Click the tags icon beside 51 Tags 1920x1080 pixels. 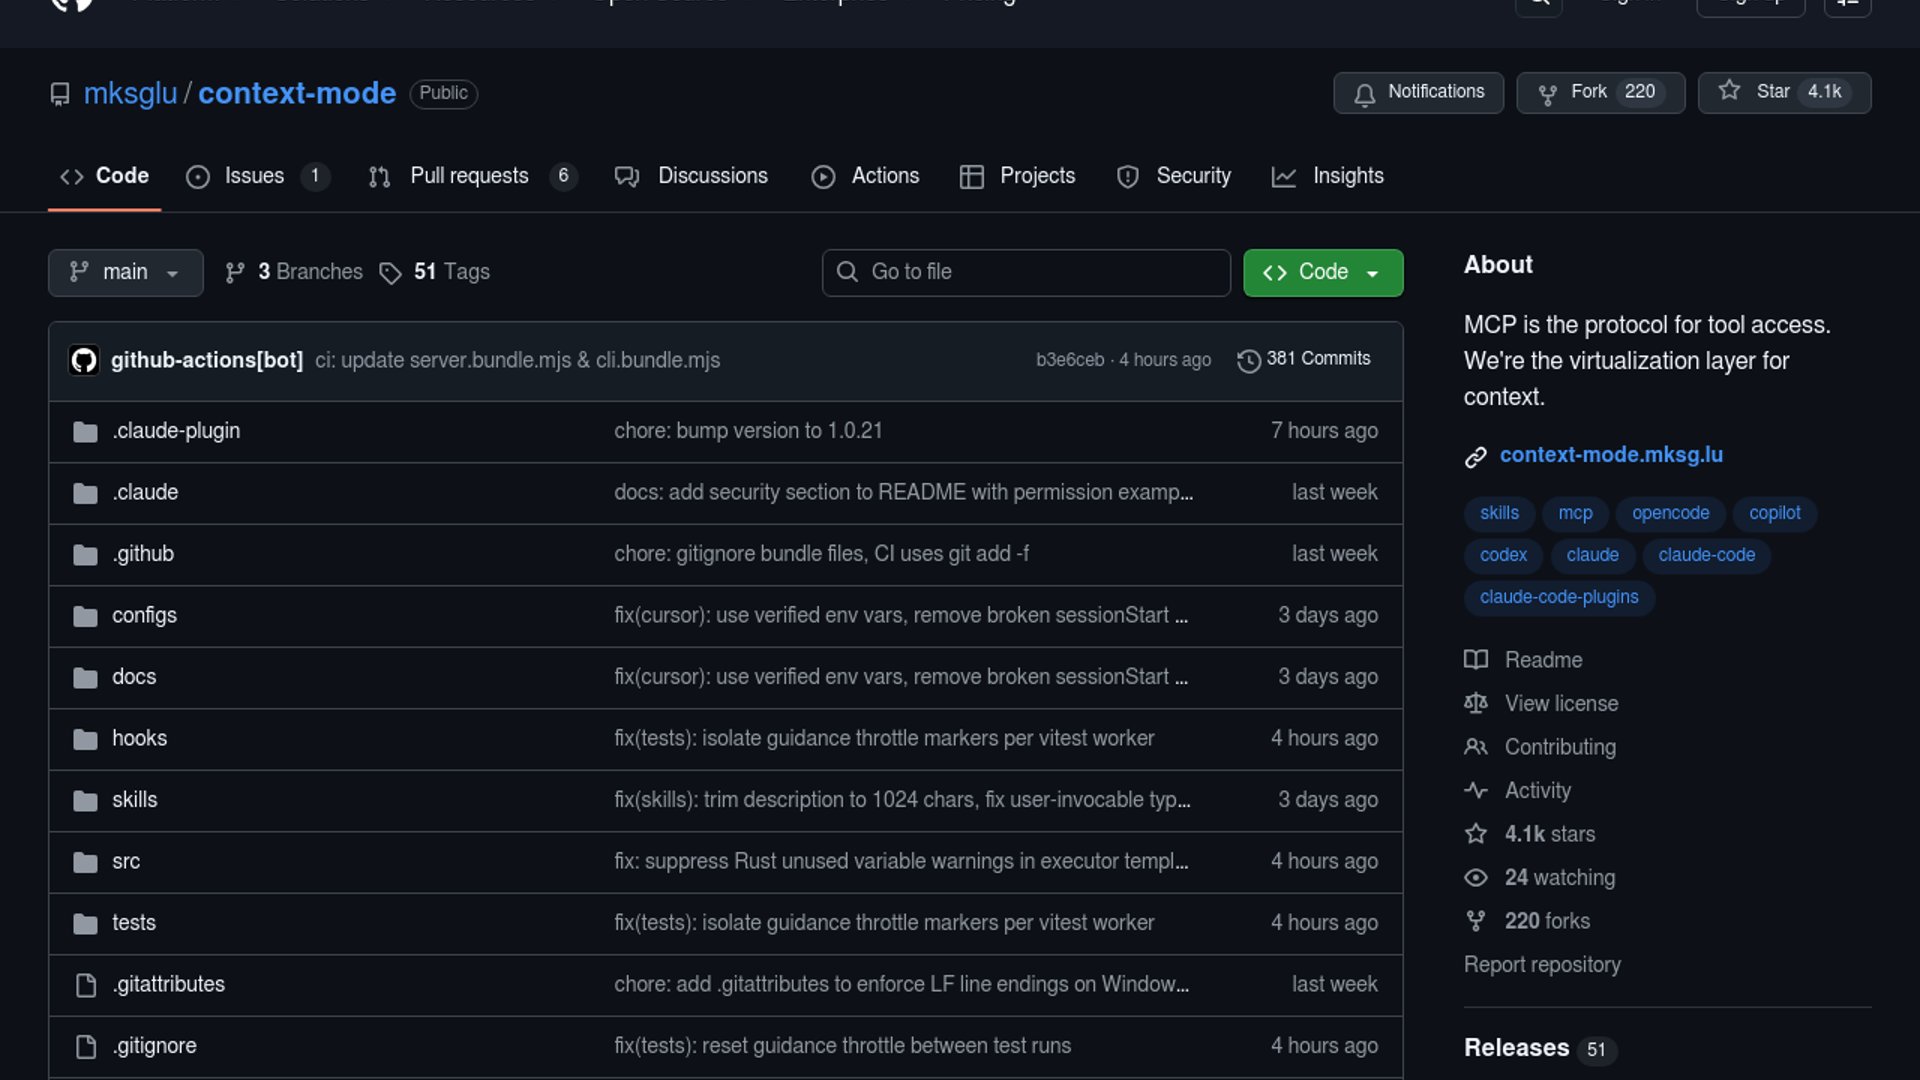coord(390,273)
